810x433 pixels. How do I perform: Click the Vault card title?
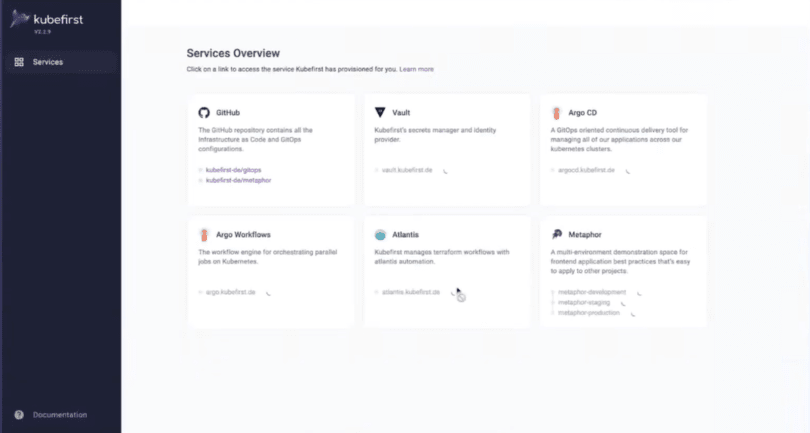tap(401, 113)
